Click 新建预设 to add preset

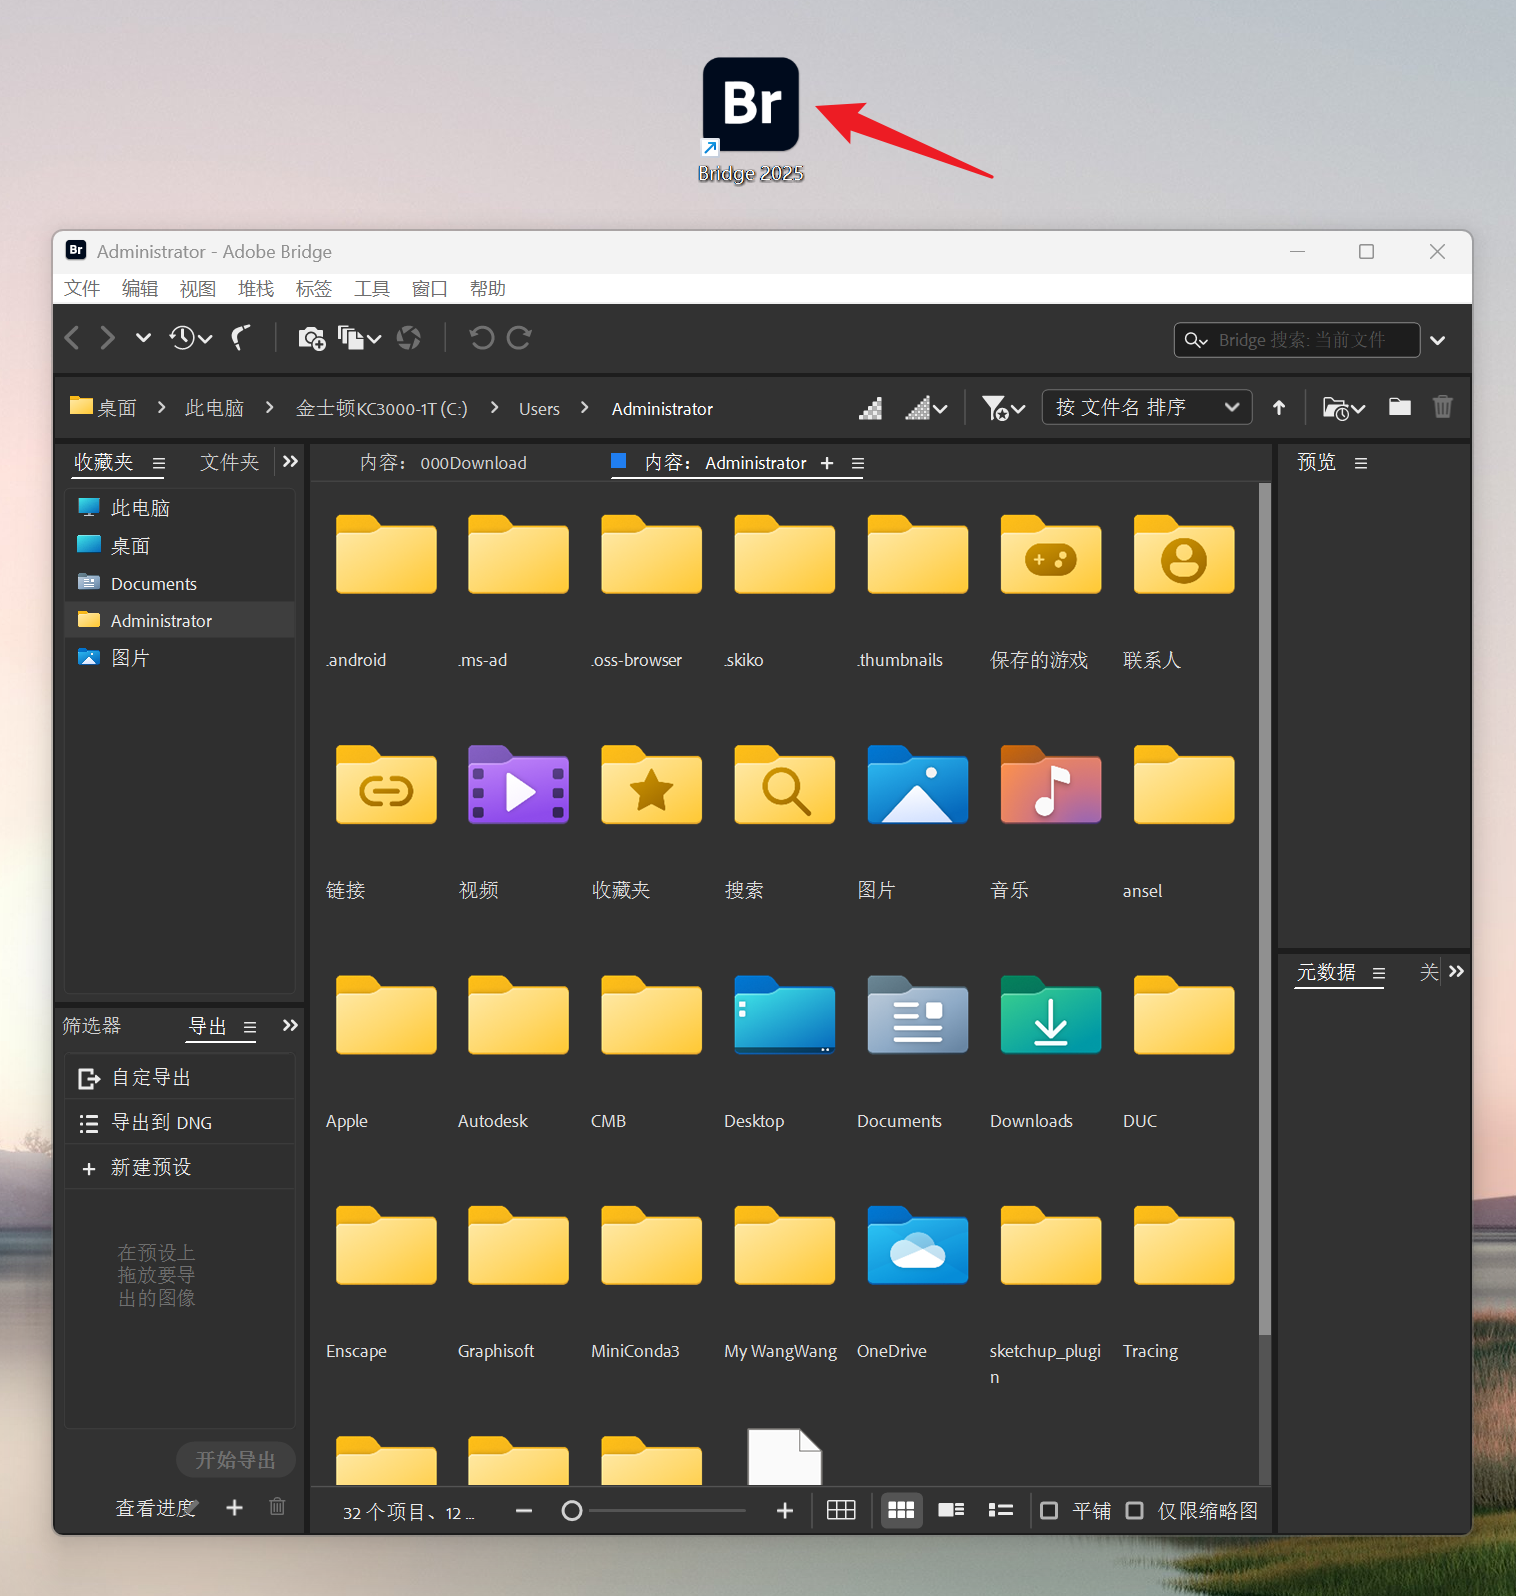pos(180,1168)
